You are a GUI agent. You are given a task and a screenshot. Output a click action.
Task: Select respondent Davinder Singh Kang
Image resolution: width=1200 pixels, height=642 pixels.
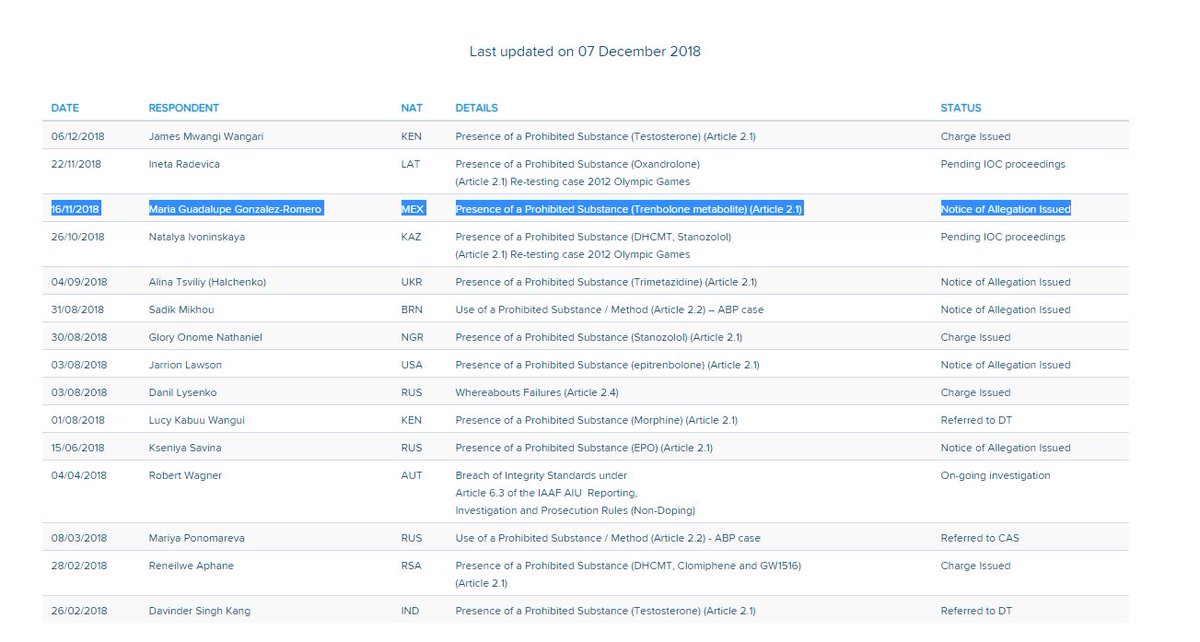point(200,611)
